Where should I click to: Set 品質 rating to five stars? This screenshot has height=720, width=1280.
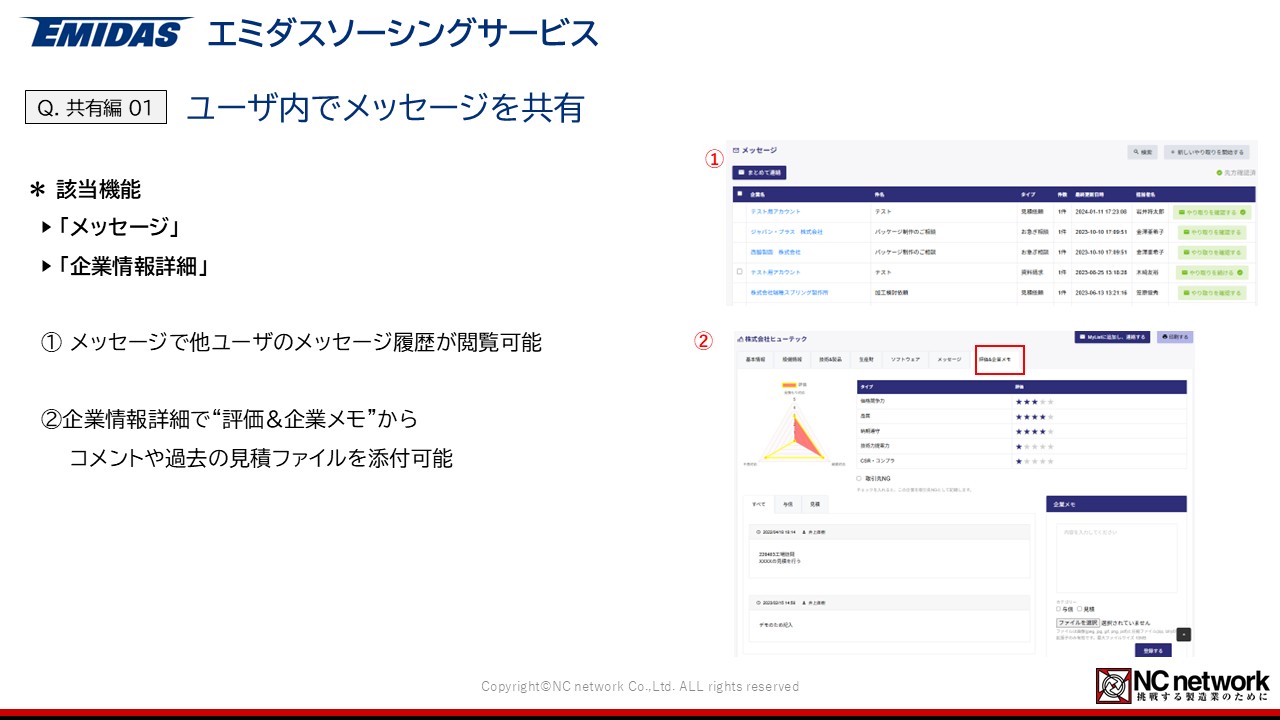coord(1050,417)
